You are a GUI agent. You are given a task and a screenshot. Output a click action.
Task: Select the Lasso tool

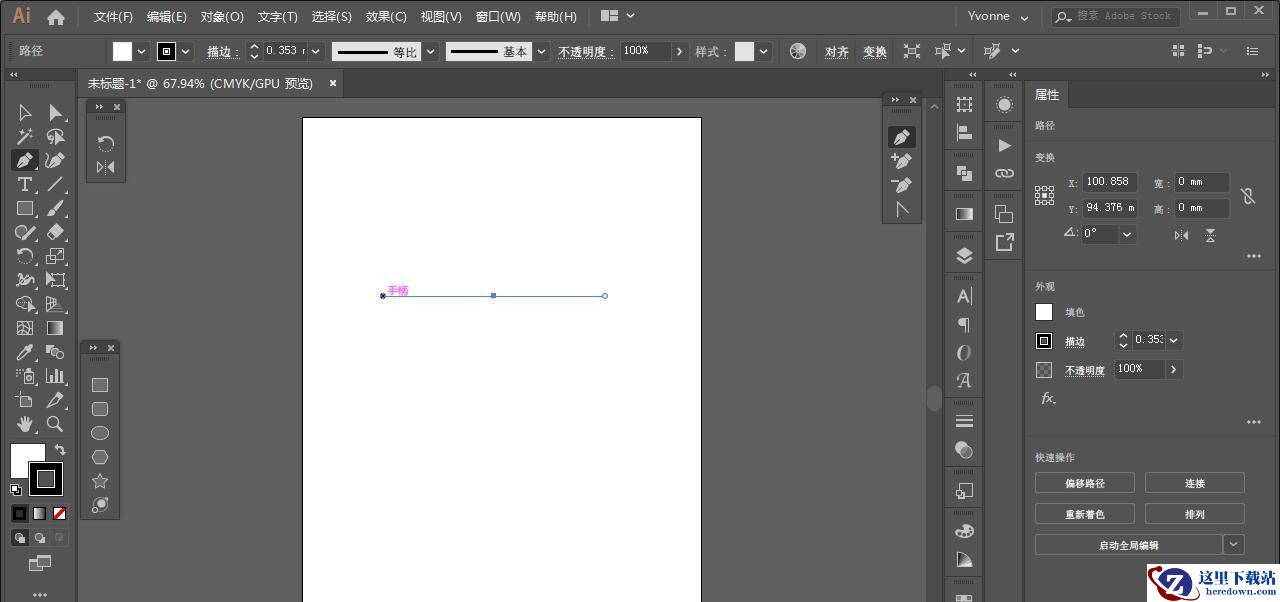click(x=56, y=137)
